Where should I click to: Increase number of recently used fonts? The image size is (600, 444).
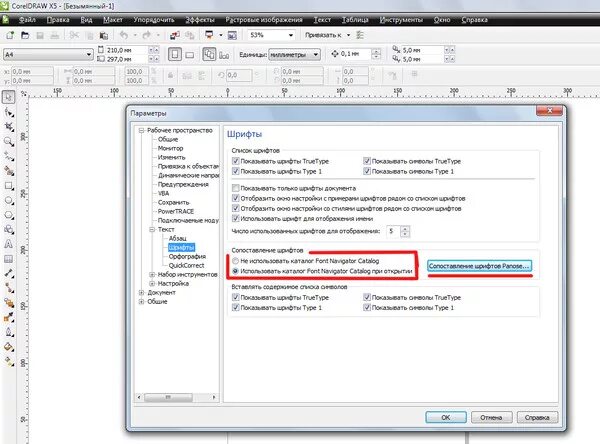click(405, 229)
